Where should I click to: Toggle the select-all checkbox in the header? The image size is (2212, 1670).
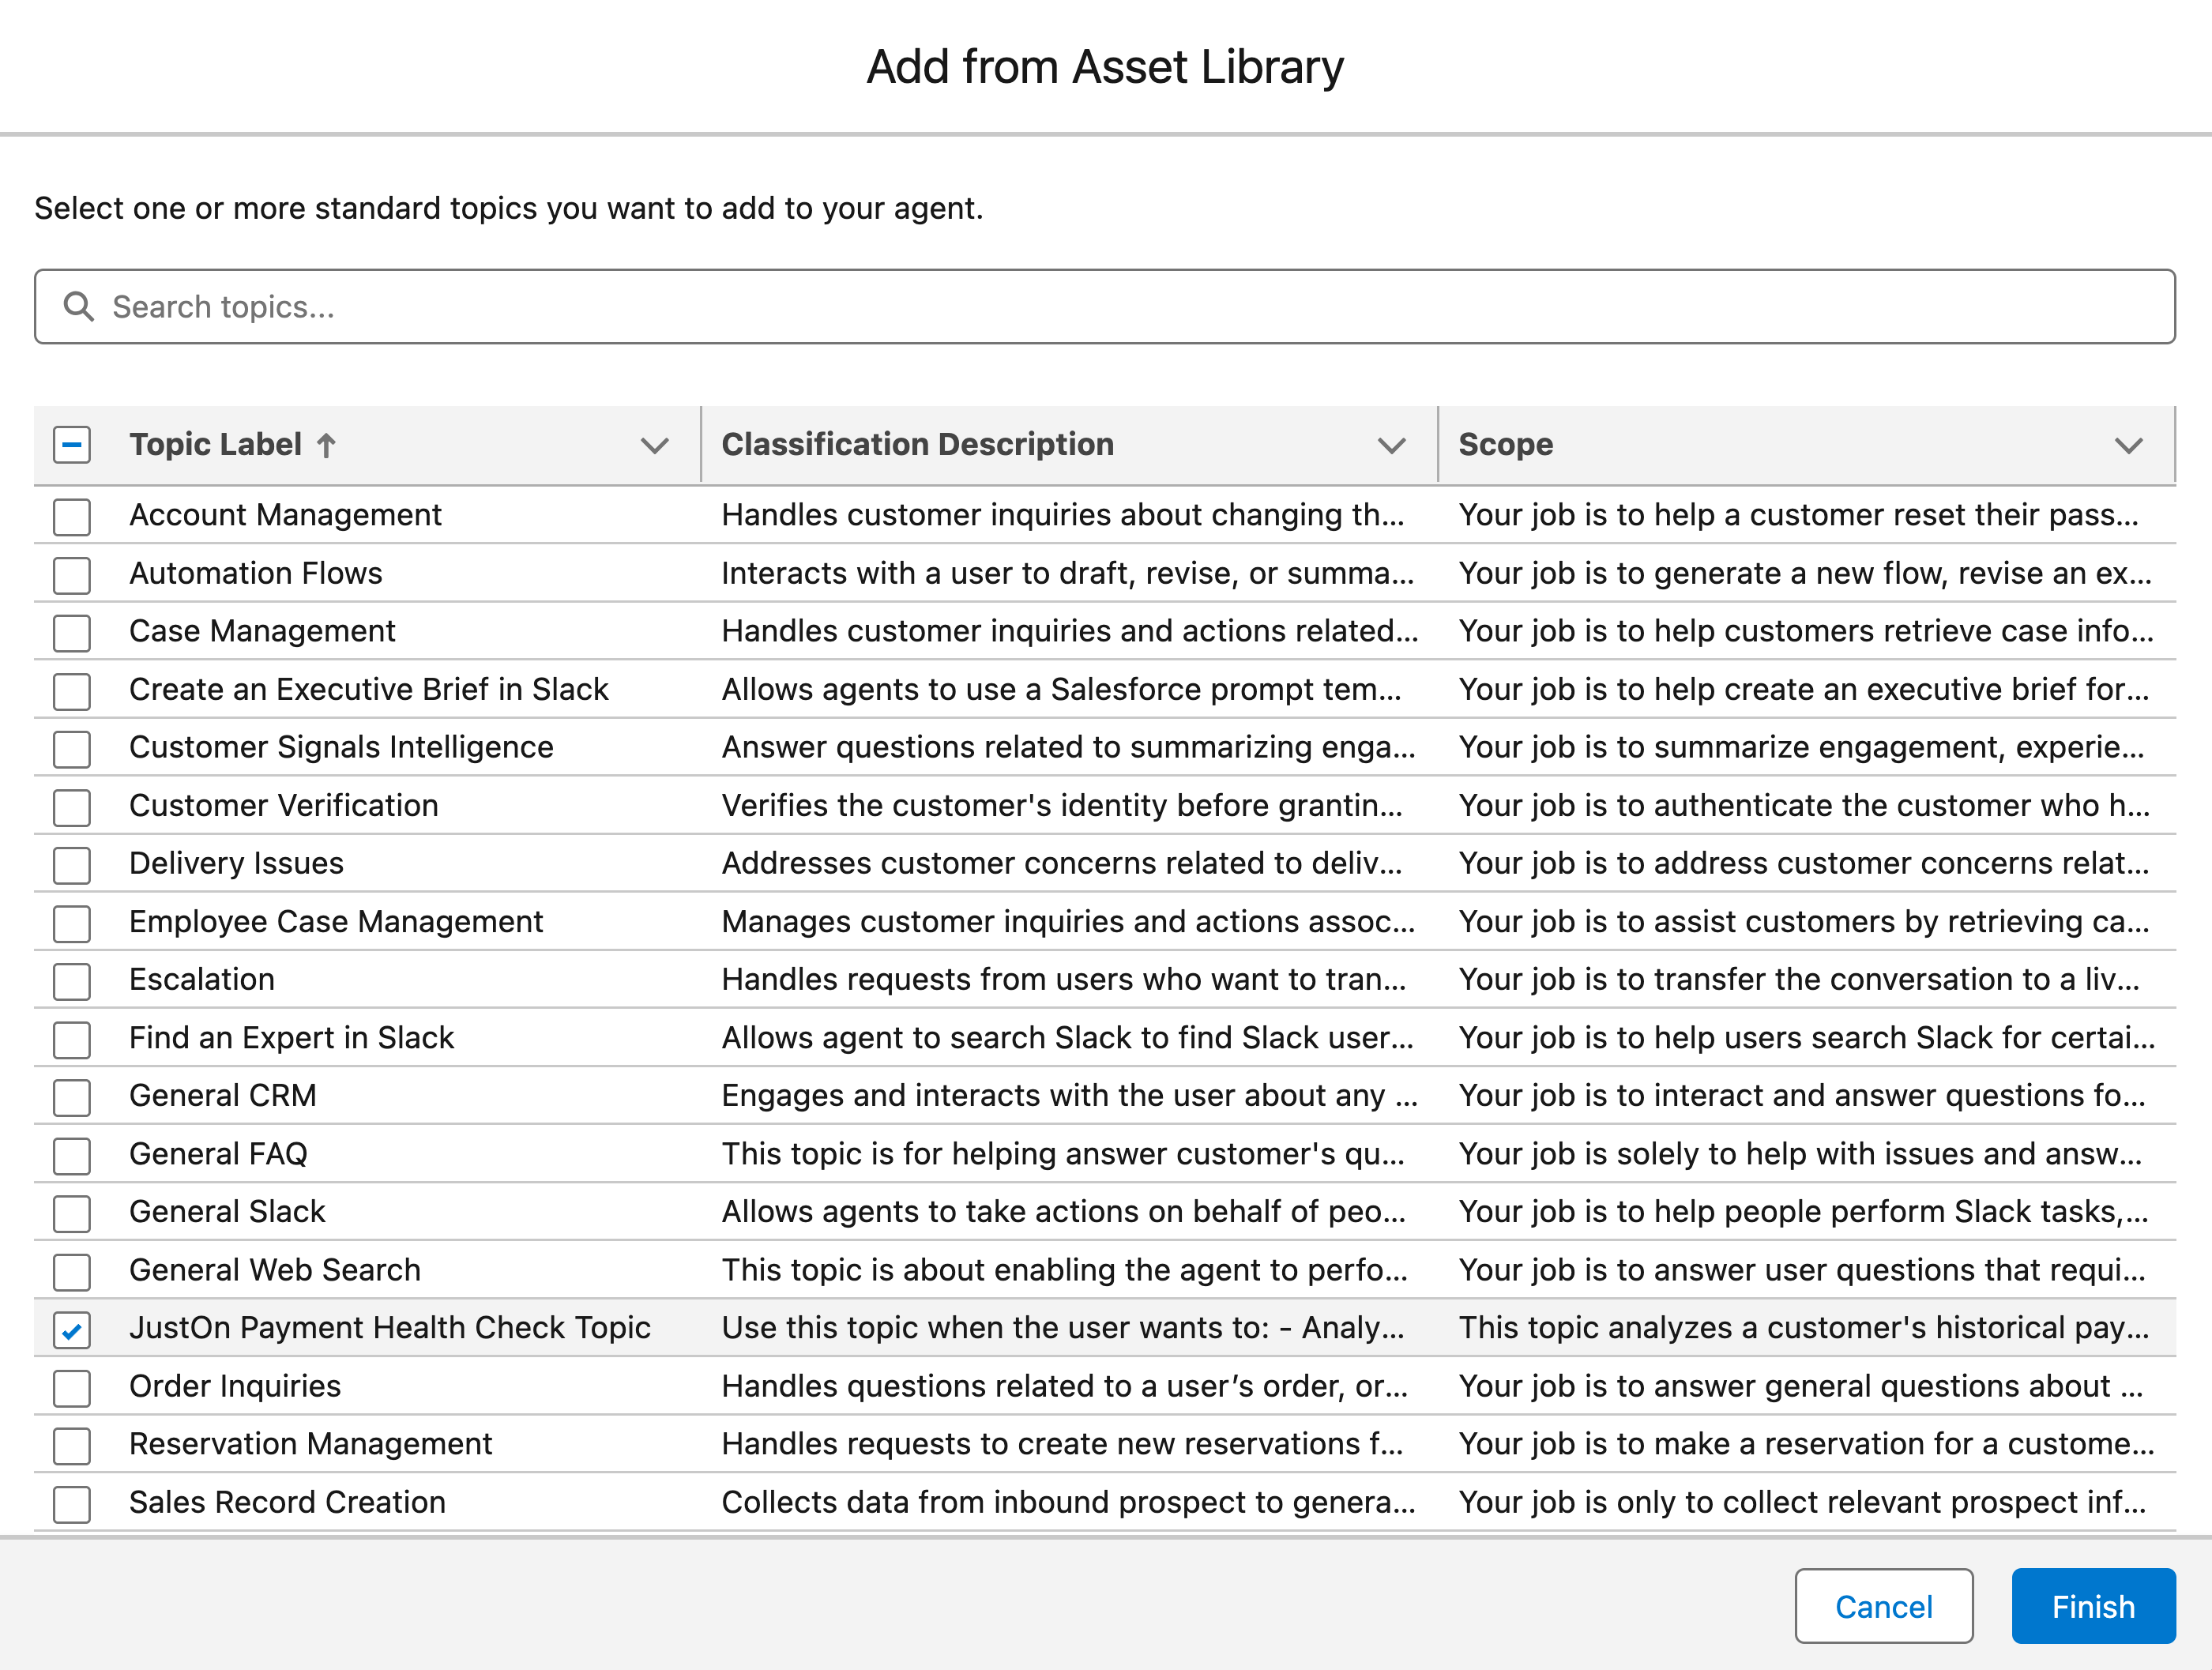point(71,444)
